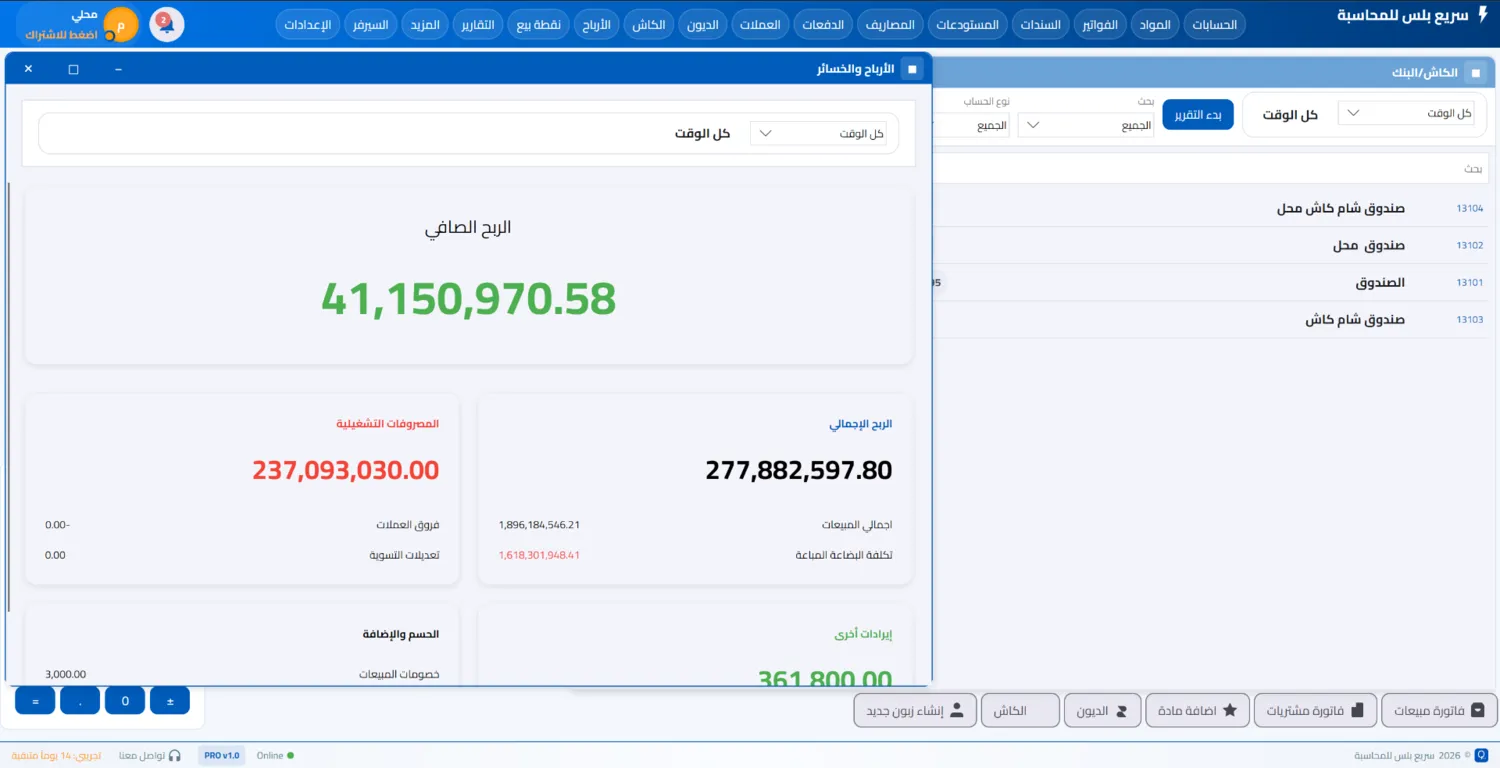The image size is (1500, 768).
Task: Click account code 13104
Action: coord(1469,209)
